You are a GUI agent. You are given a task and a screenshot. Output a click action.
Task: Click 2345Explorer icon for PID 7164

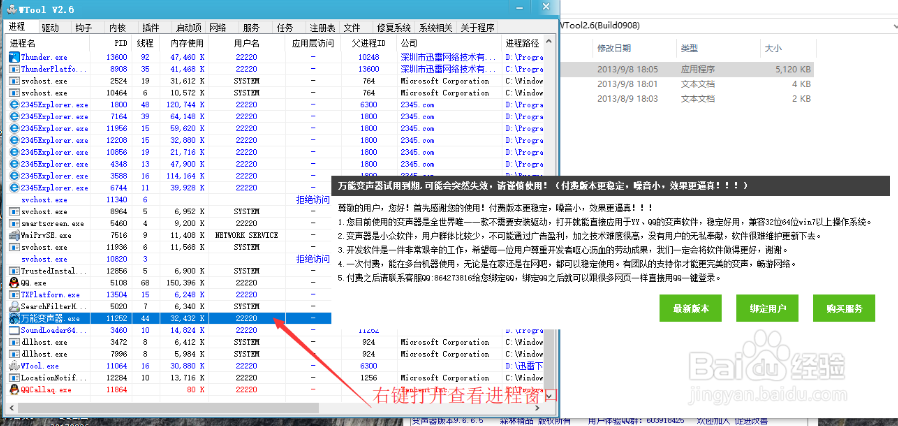click(14, 117)
